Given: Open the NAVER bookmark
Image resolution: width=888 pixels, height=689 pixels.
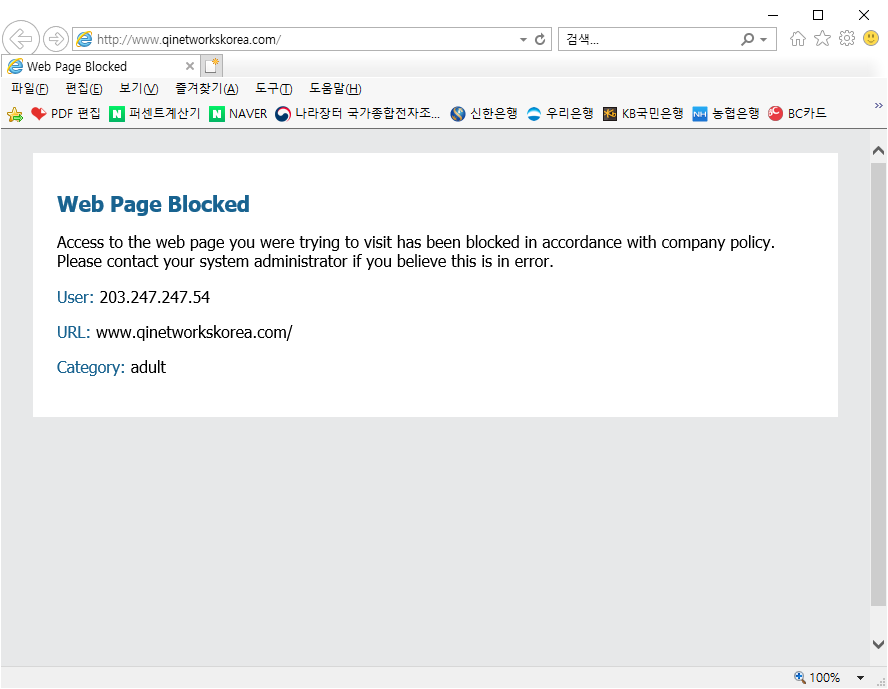Looking at the screenshot, I should (x=238, y=114).
